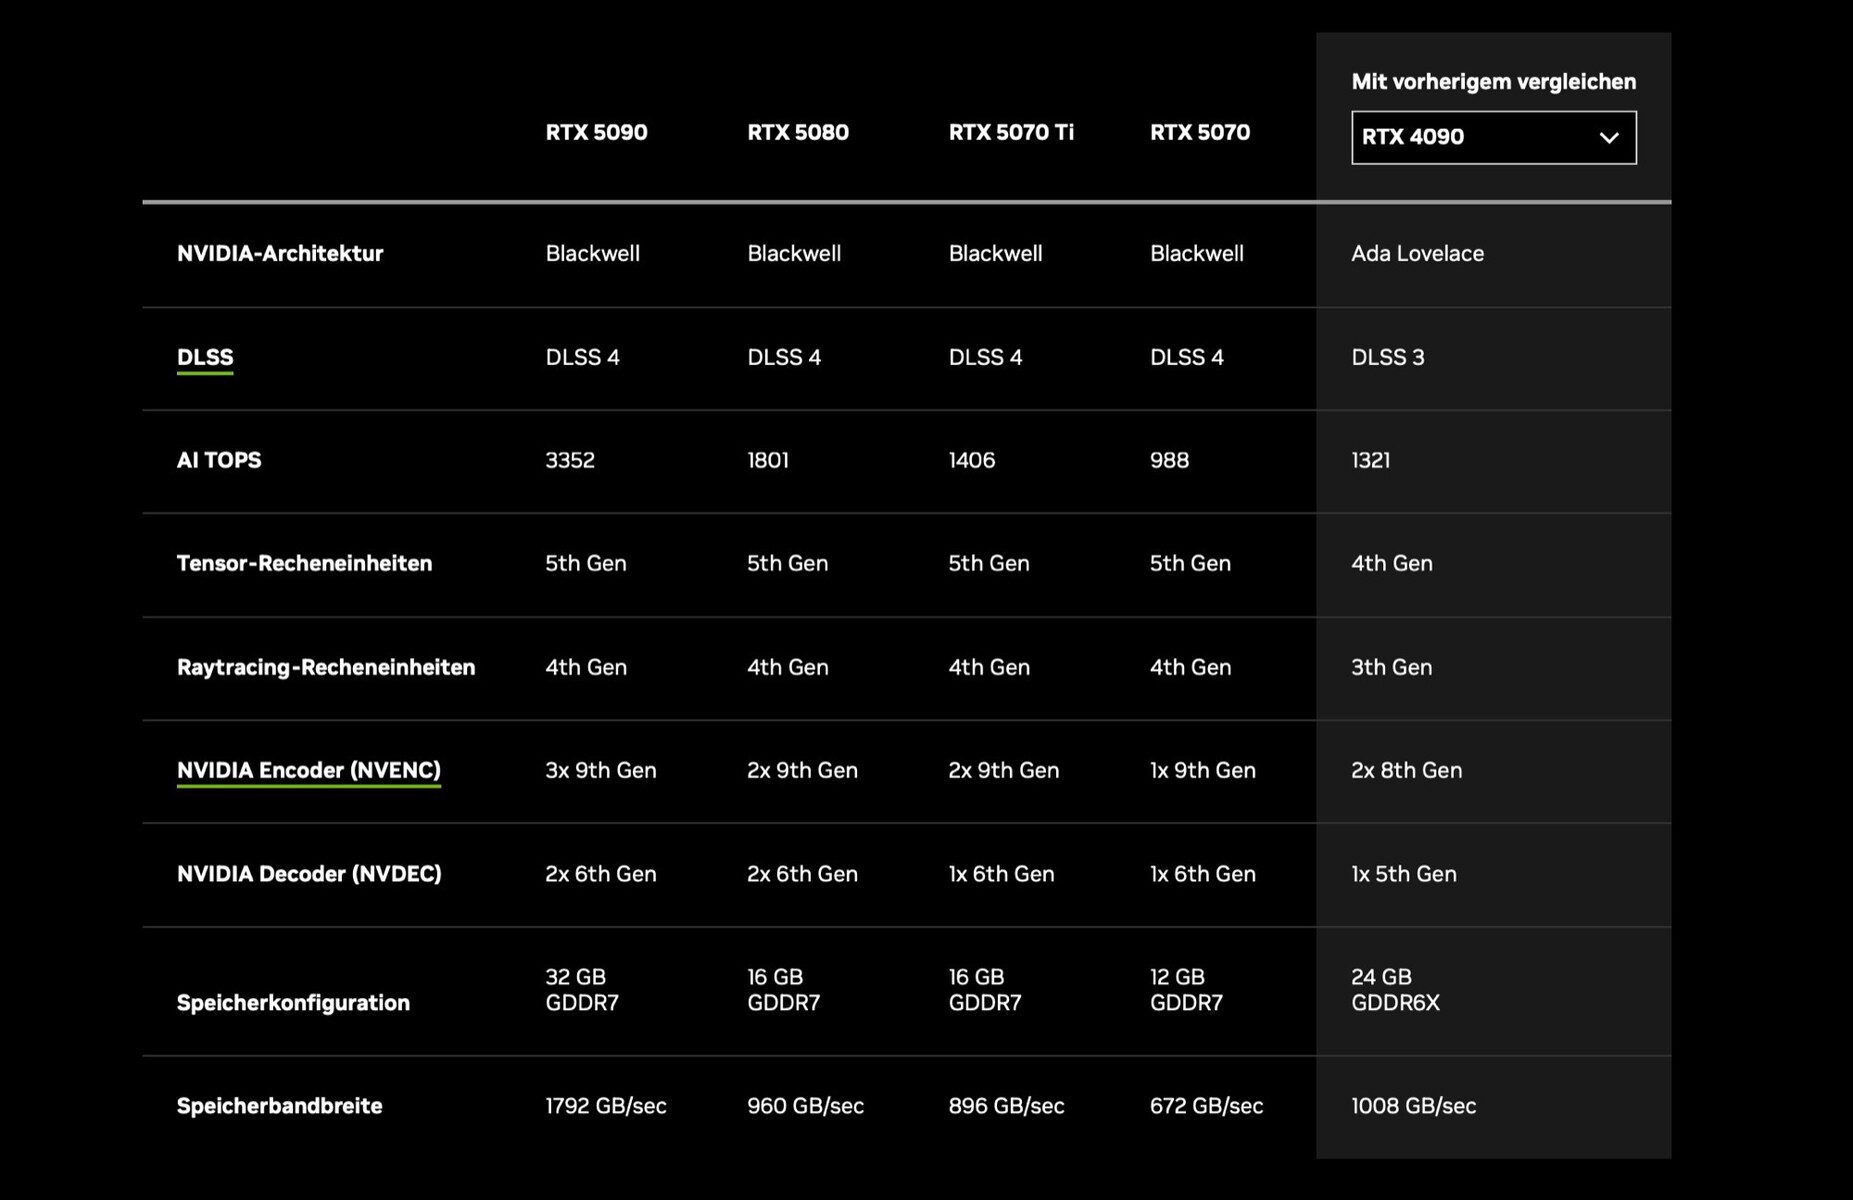The height and width of the screenshot is (1200, 1853).
Task: Click the AI TOPS row label
Action: (x=219, y=460)
